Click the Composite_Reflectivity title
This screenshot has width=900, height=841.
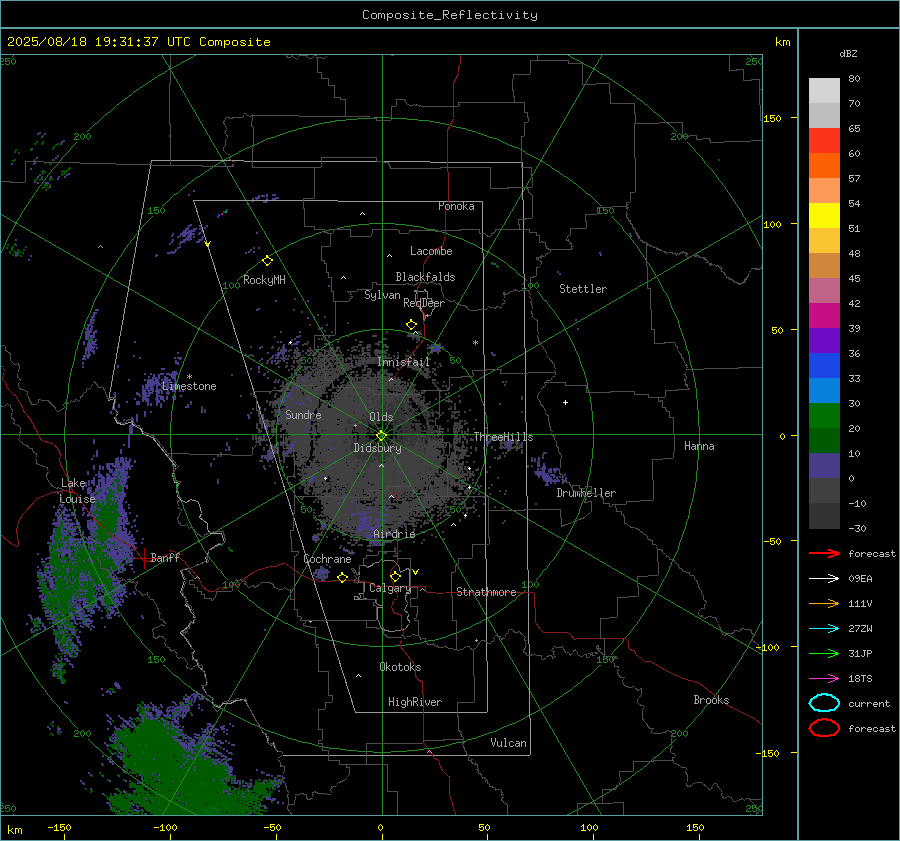coord(450,15)
